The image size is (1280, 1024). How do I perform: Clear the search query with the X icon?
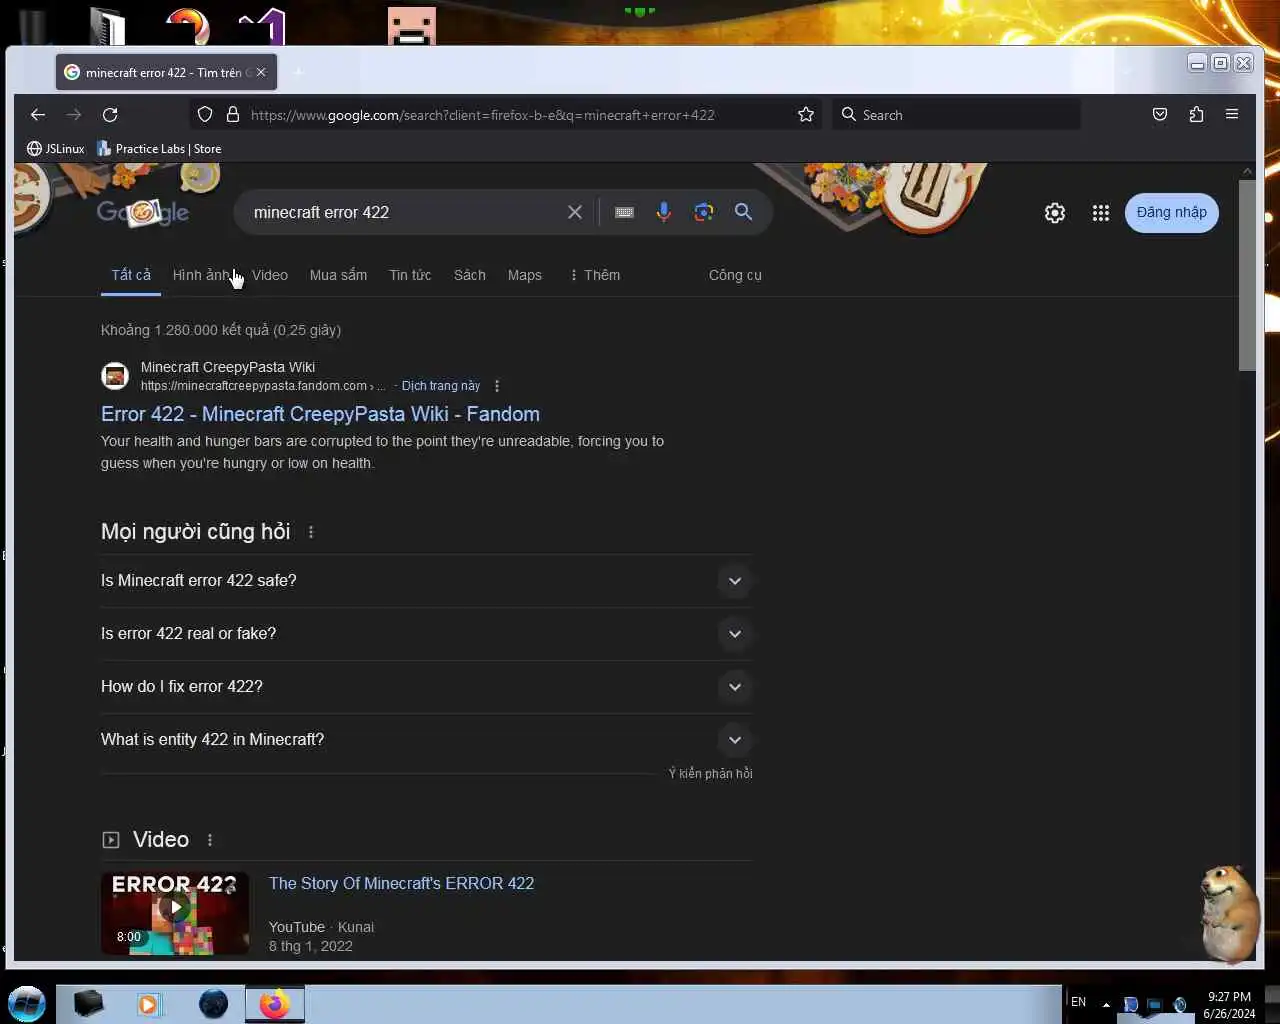click(575, 212)
